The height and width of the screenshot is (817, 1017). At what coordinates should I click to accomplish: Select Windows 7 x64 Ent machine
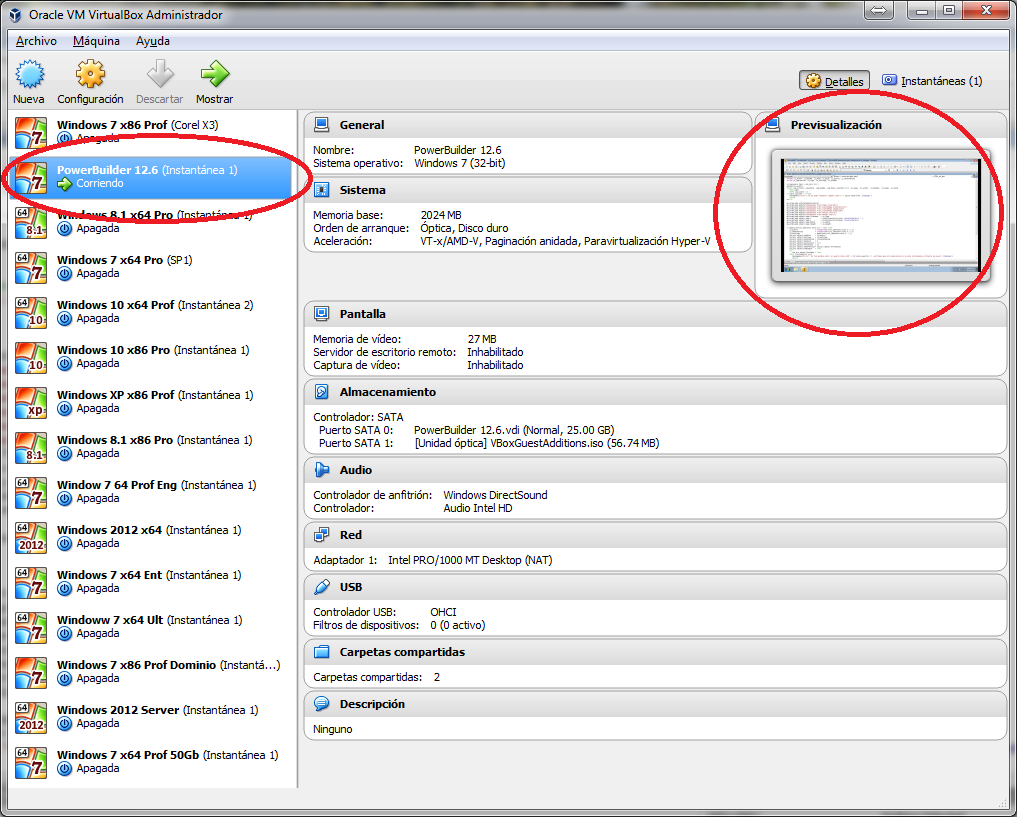[x=152, y=582]
